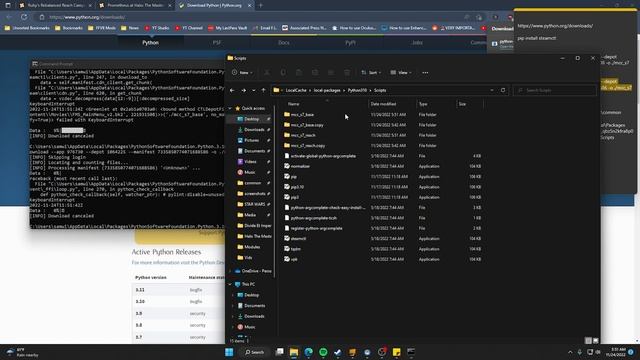This screenshot has width=640, height=360.
Task: Select the activate-global-python-argcomplete file
Action: 323,156
